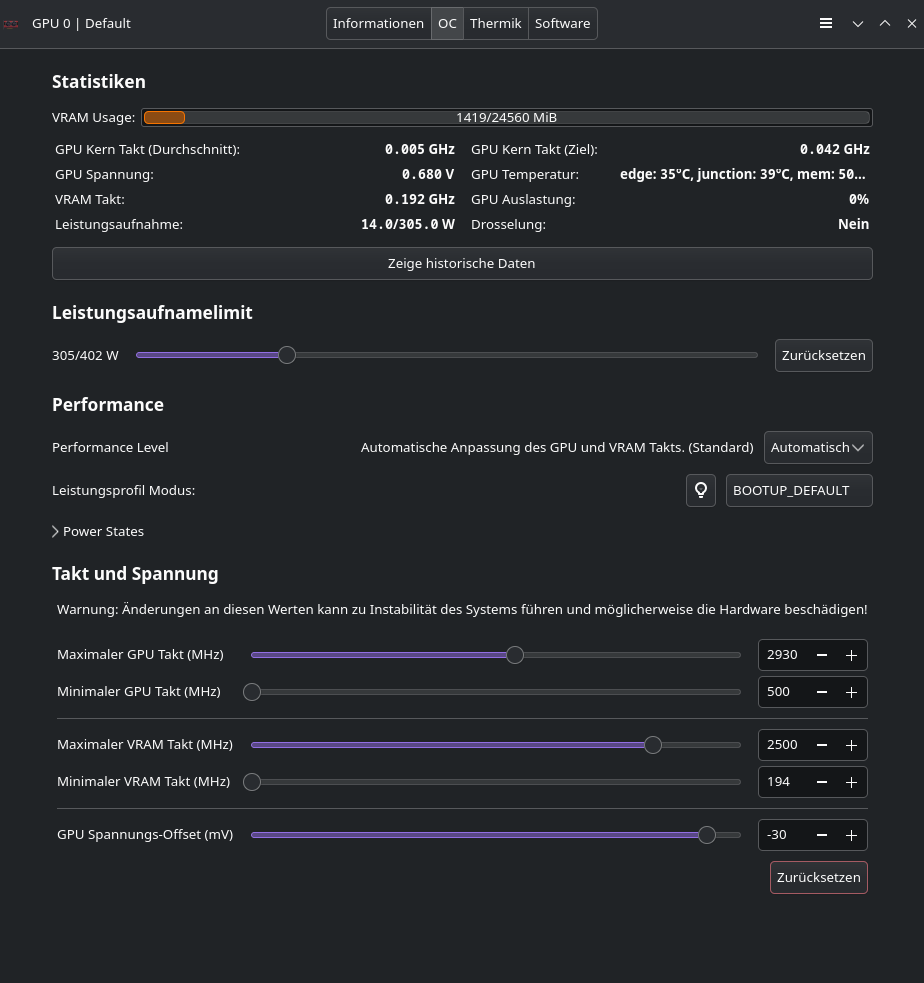Switch to the Thermik tab
This screenshot has height=983, width=924.
pos(496,23)
